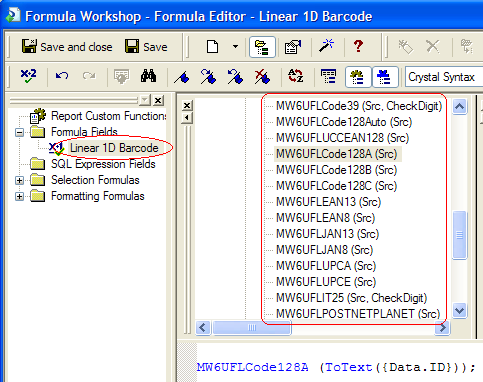Select MW6UFLUCCEAN128 (Src) function
Viewport: 483px width, 382px height.
(x=342, y=138)
